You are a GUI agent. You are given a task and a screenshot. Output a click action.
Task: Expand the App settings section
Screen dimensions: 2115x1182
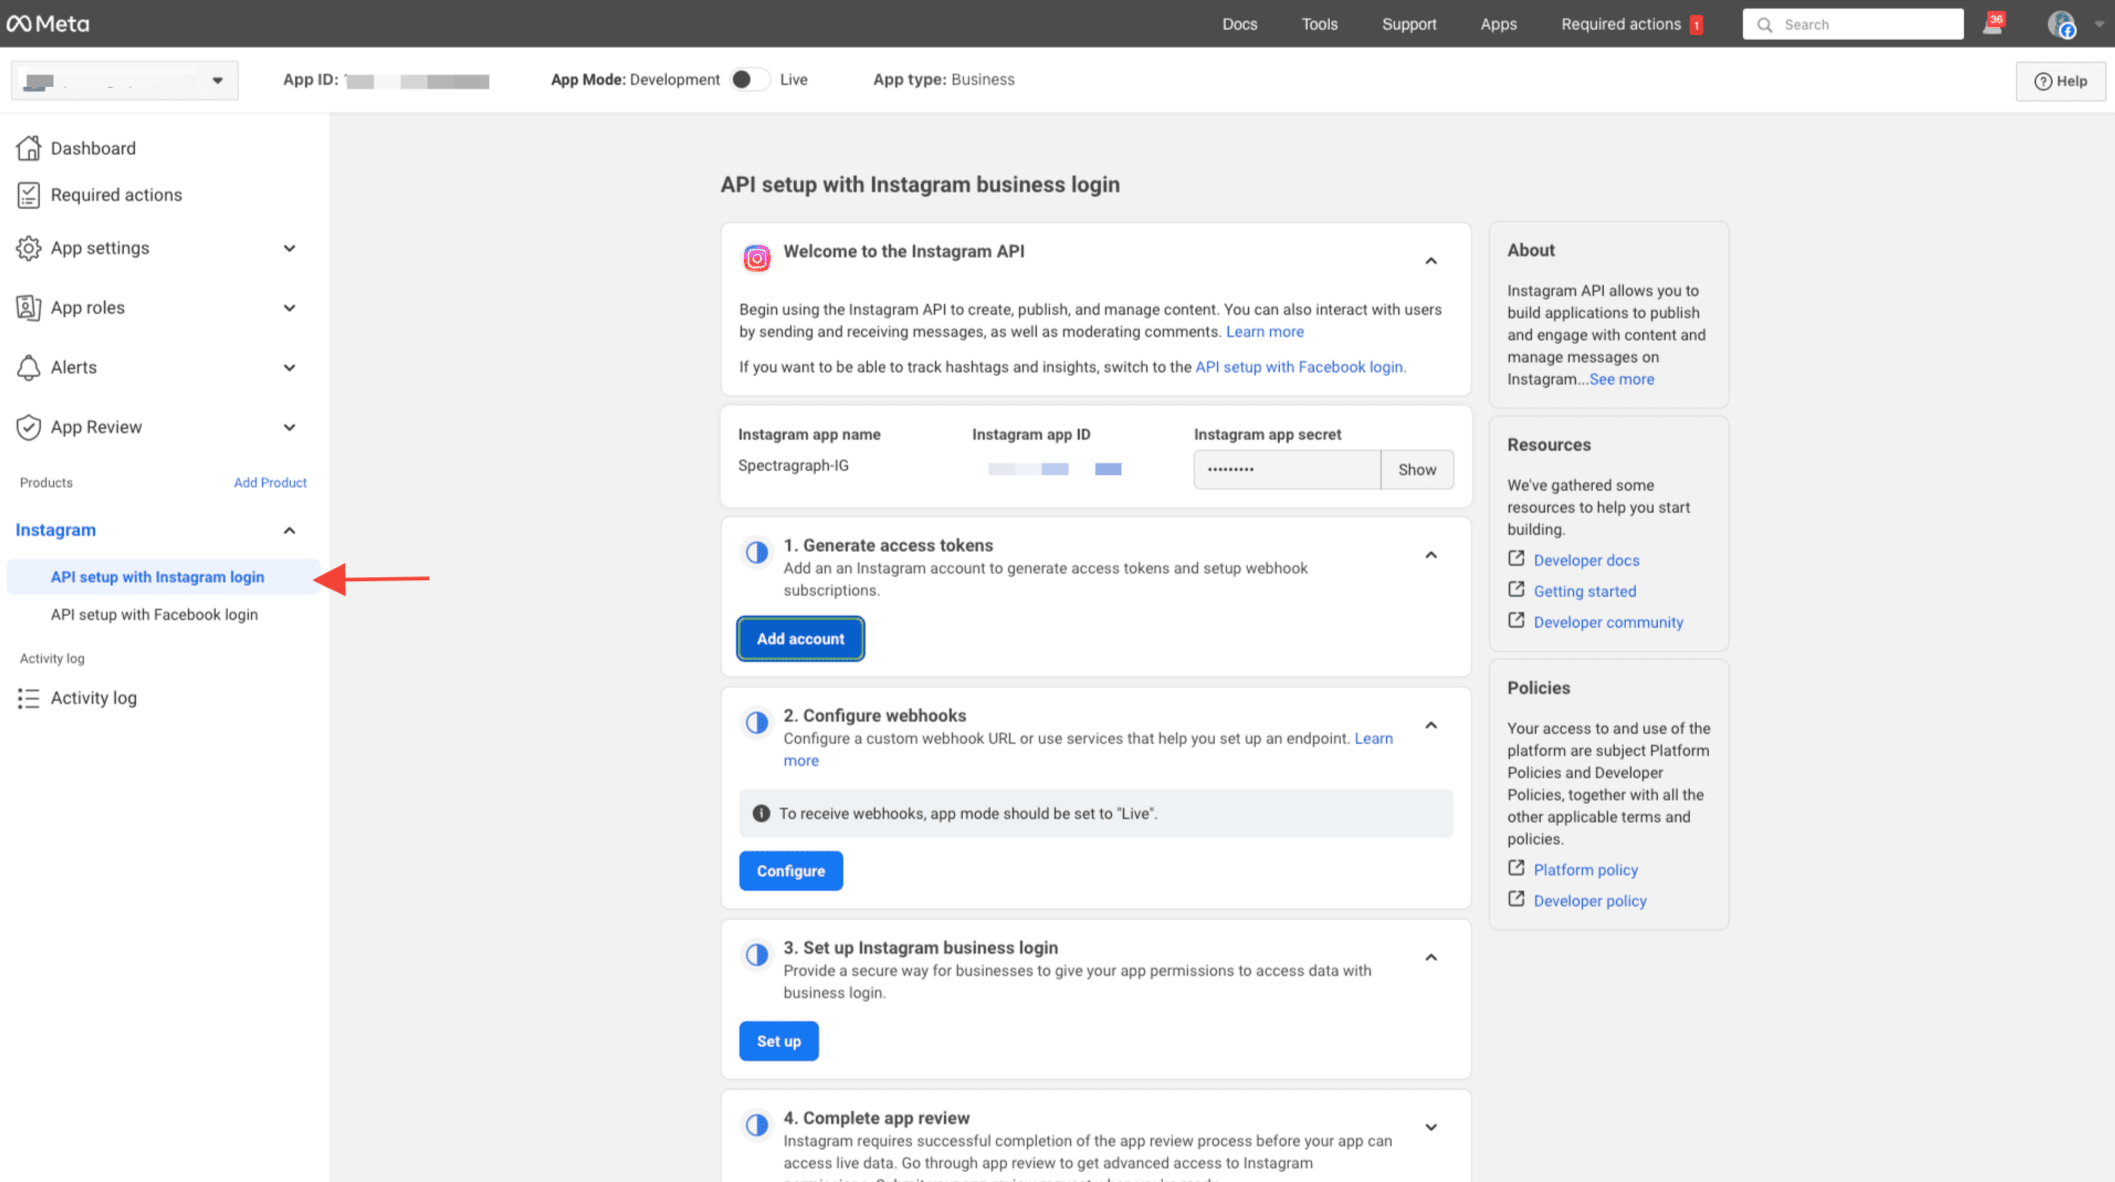289,248
